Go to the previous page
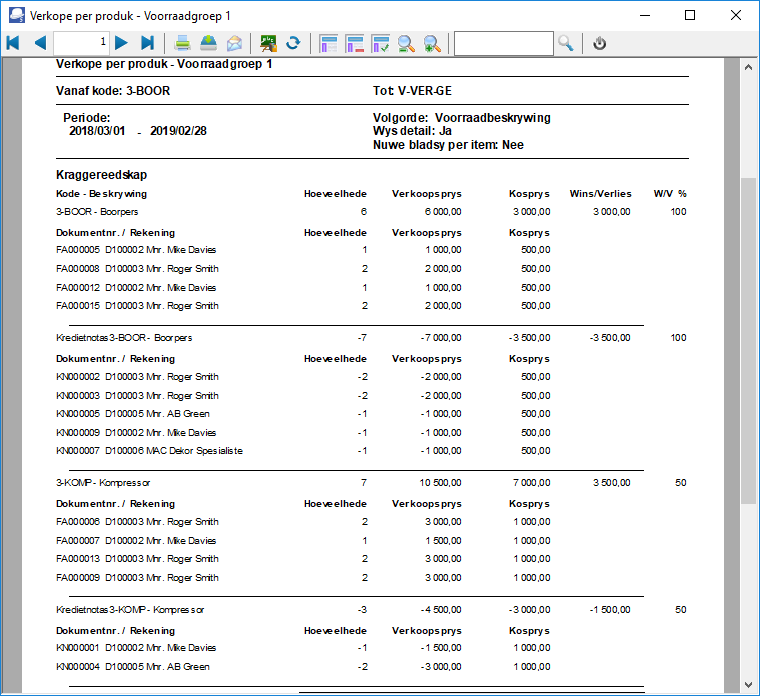The height and width of the screenshot is (696, 760). point(40,43)
